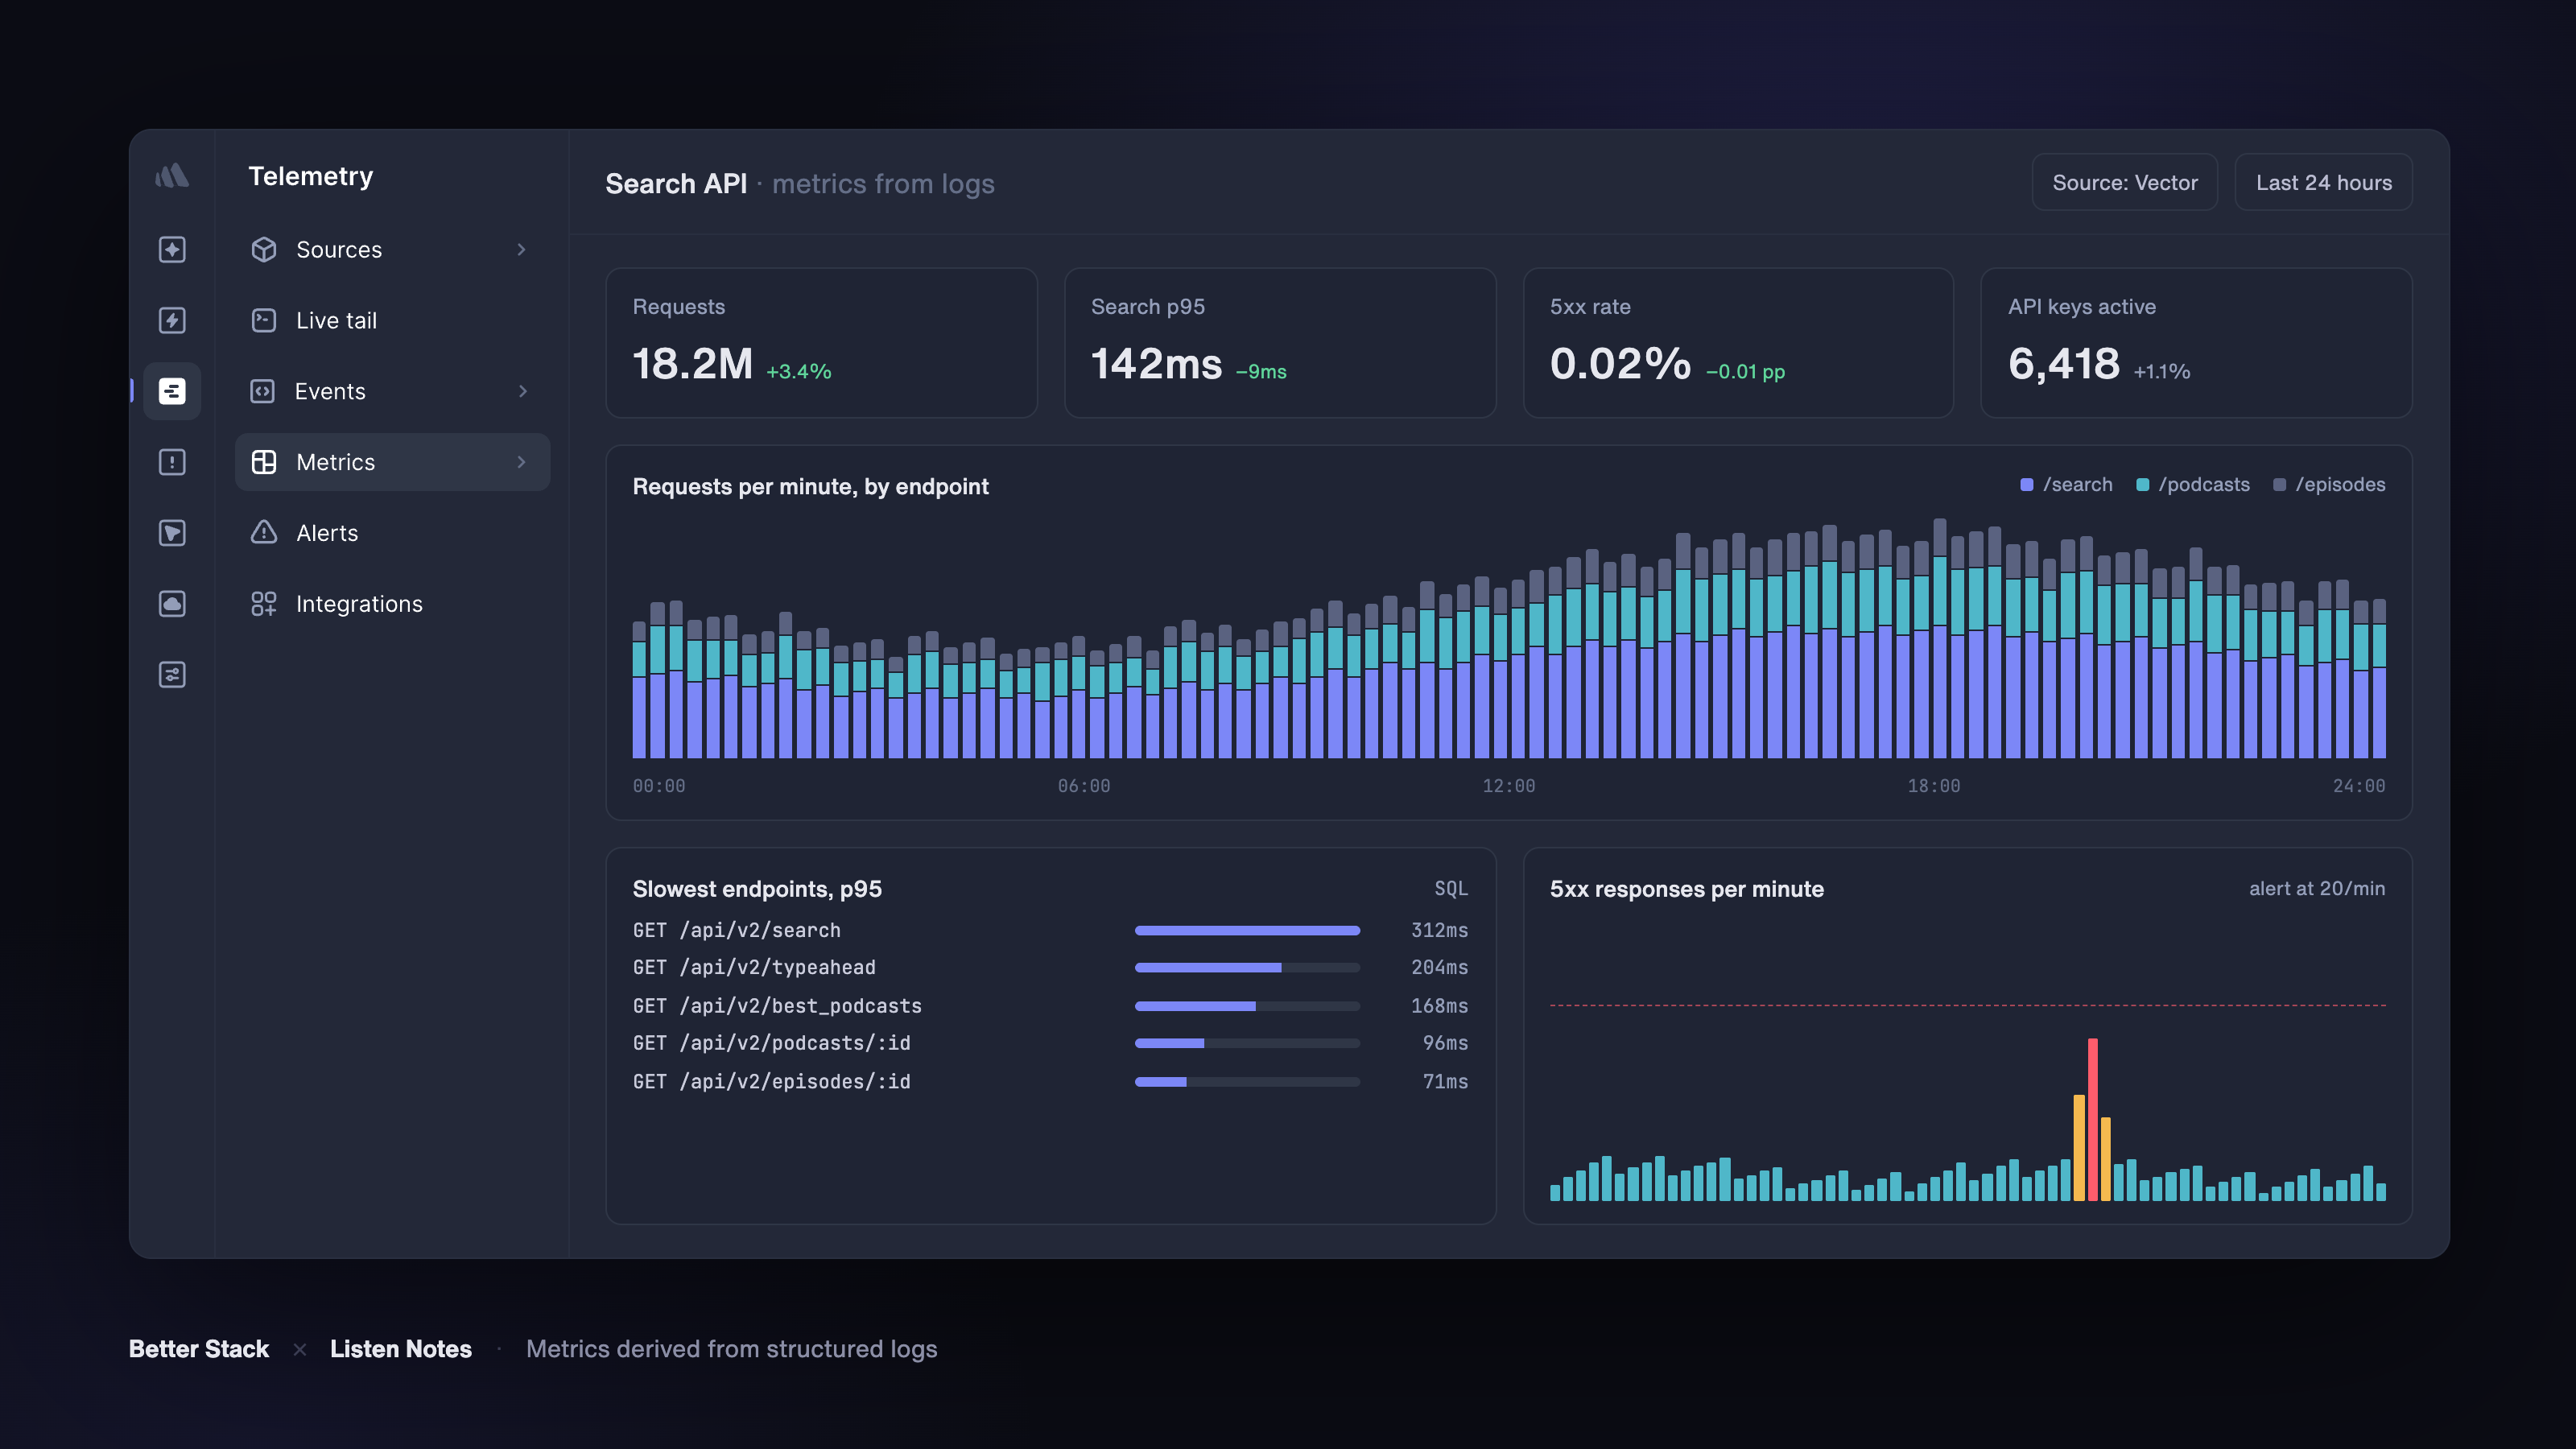Viewport: 2576px width, 1449px height.
Task: Click the Search API page title
Action: pos(676,184)
